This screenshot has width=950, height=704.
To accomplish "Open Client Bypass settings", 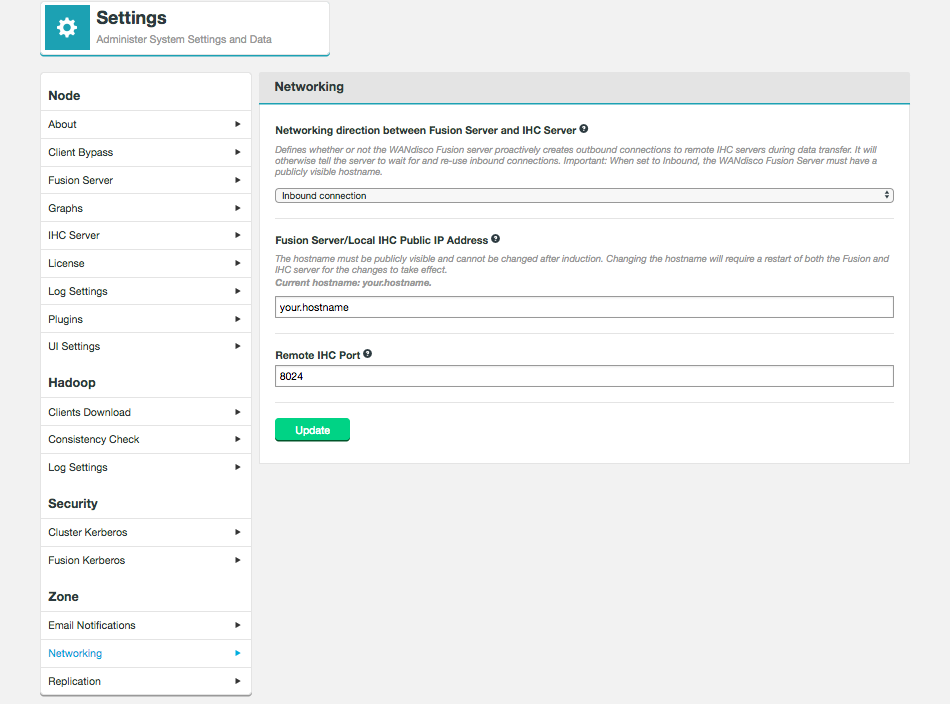I will point(145,152).
